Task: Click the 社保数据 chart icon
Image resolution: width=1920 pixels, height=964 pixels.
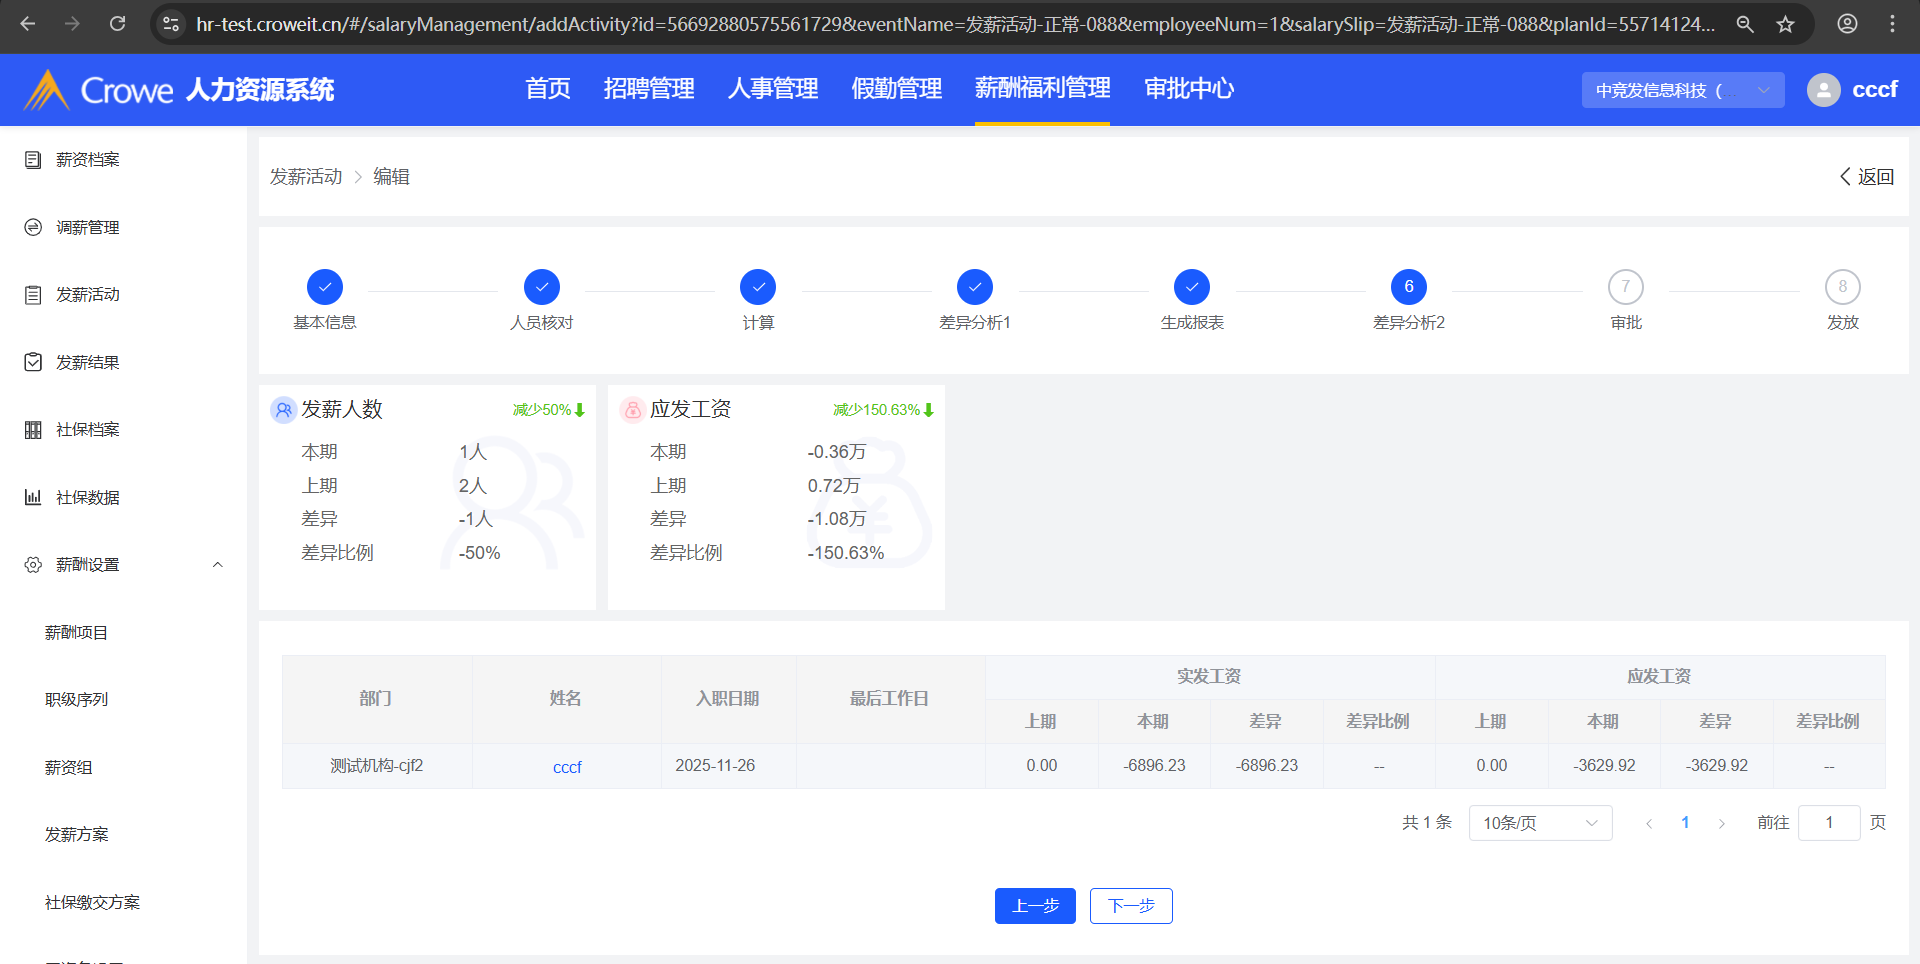Action: click(33, 497)
